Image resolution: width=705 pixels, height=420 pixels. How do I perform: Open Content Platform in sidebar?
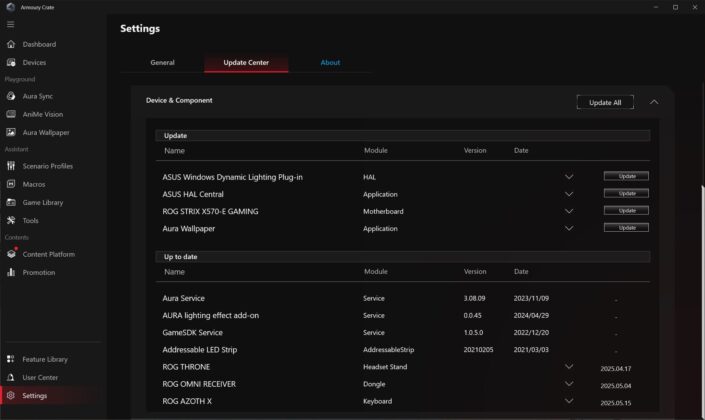pos(49,254)
